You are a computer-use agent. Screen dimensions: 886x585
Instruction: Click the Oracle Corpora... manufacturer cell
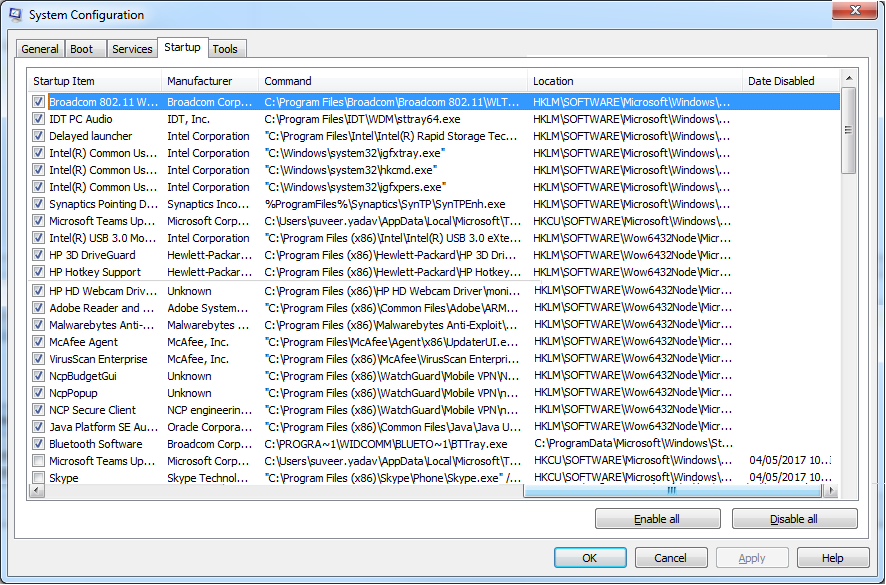209,427
